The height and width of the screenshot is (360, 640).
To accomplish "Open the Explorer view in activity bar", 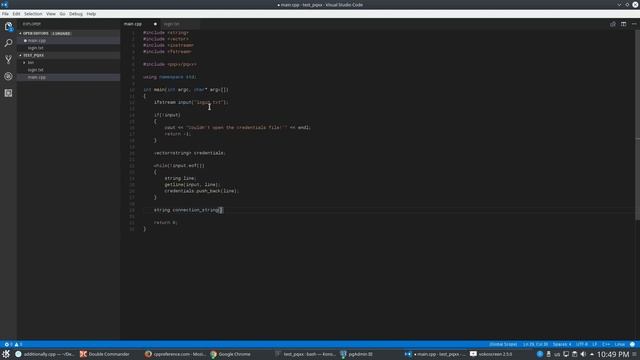I will pyautogui.click(x=8, y=27).
